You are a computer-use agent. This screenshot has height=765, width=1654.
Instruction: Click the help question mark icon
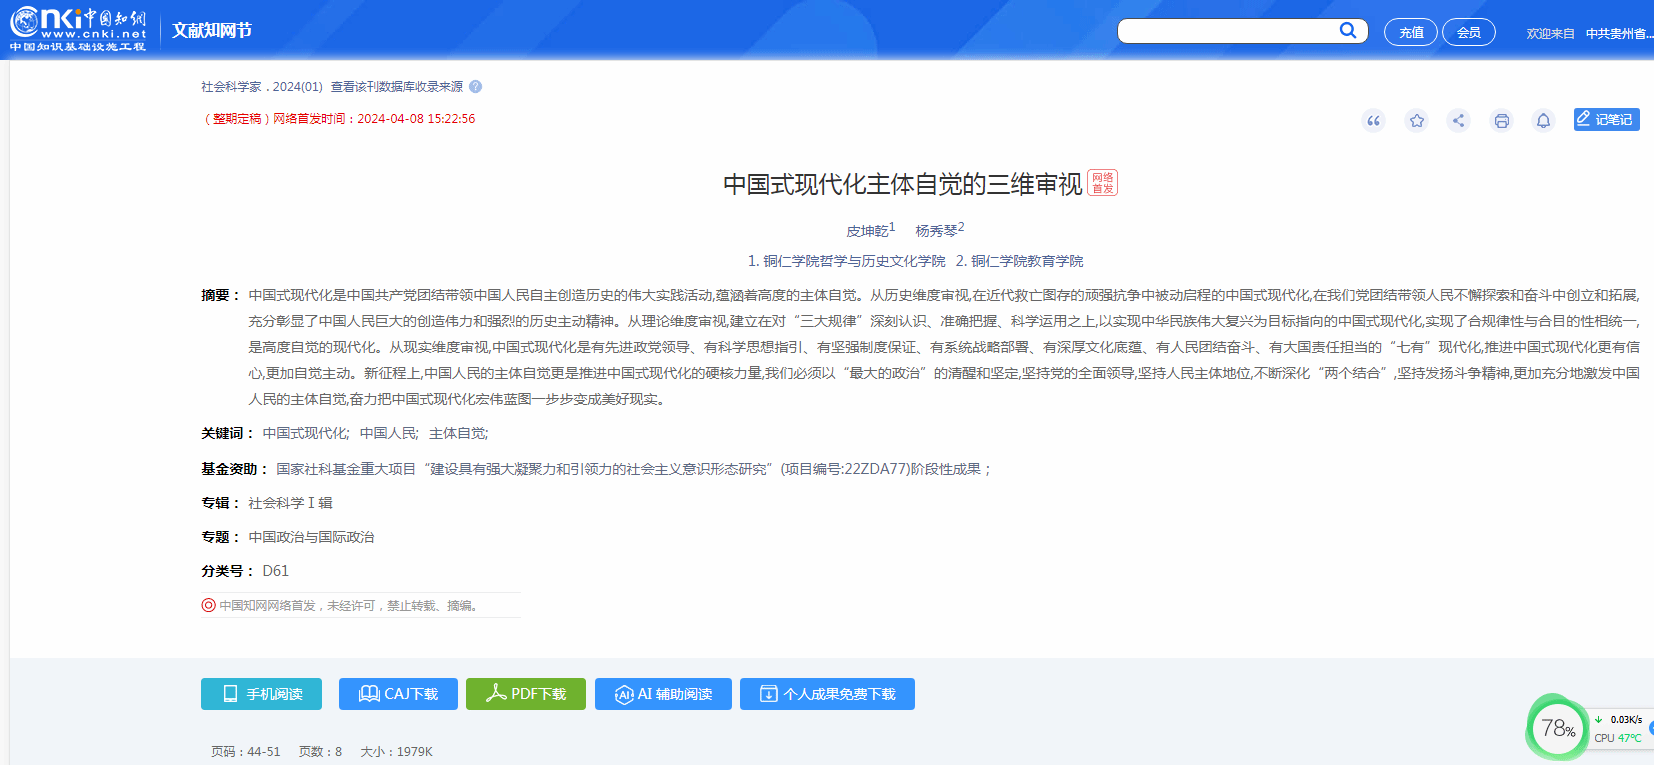476,87
